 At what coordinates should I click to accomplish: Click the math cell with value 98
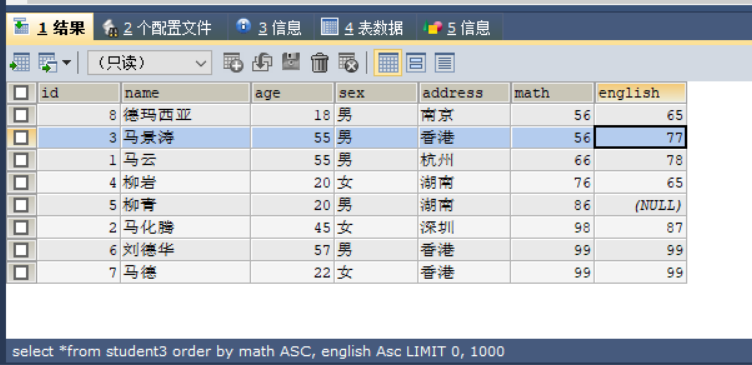click(x=552, y=228)
